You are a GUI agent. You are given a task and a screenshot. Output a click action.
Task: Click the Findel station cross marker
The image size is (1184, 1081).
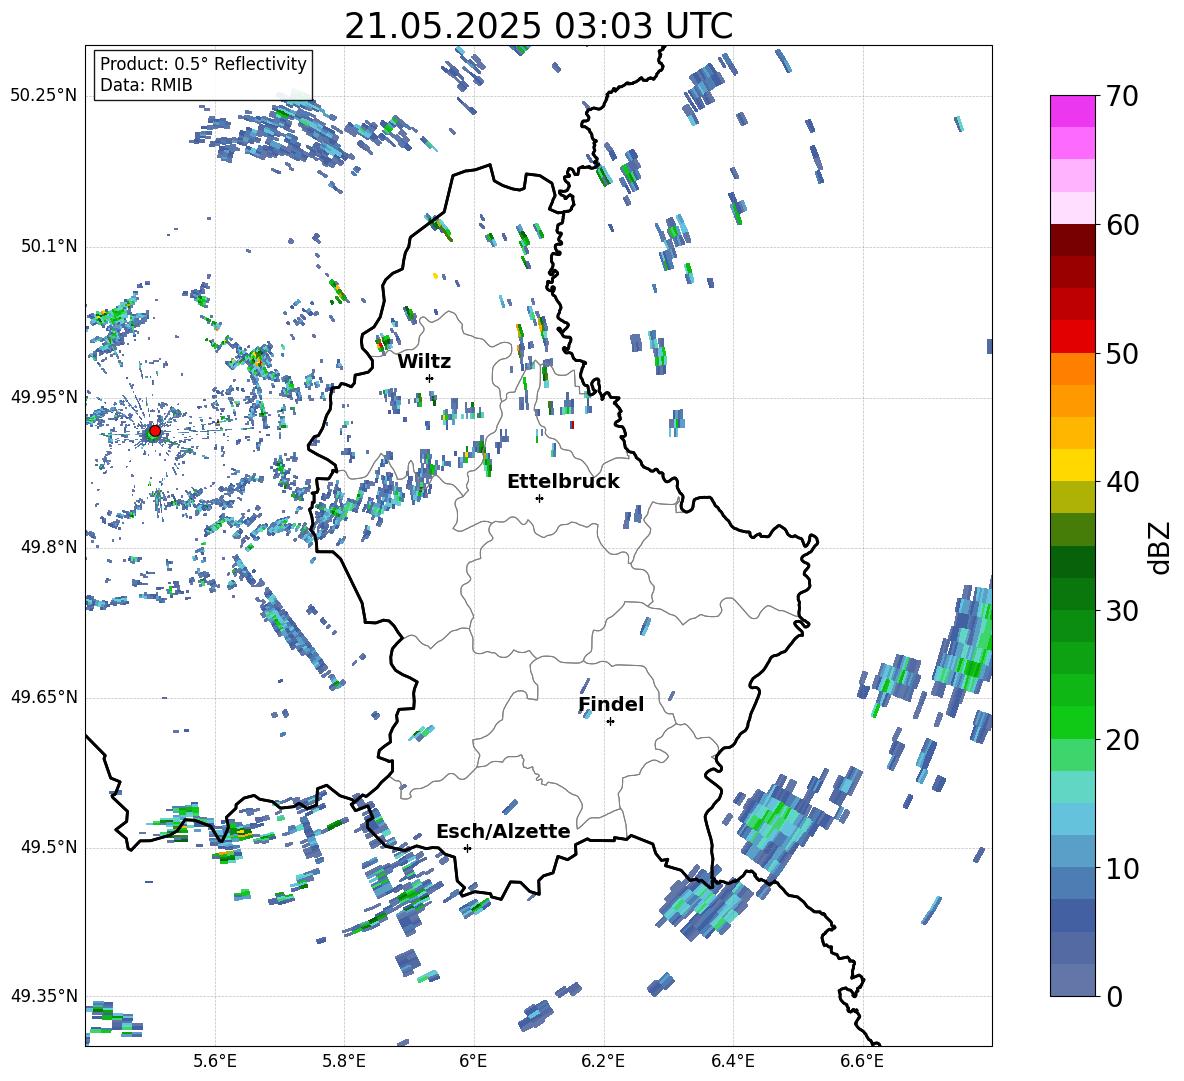pyautogui.click(x=610, y=722)
